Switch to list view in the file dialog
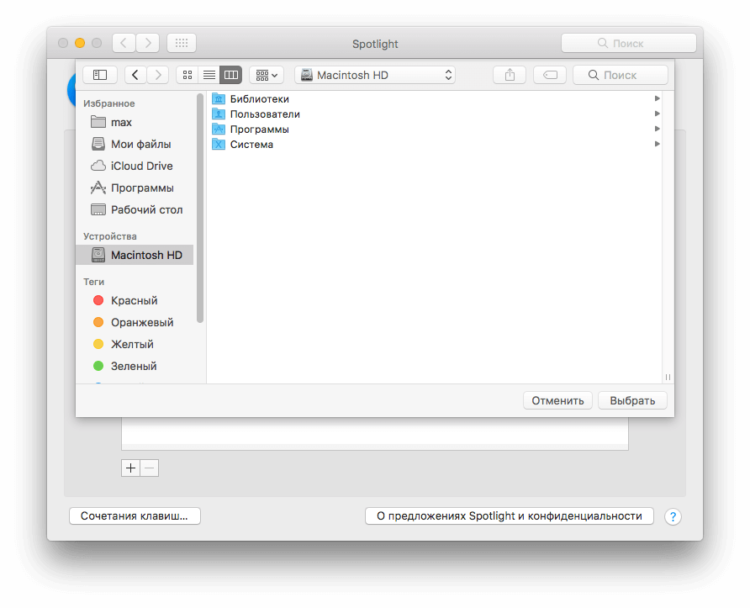This screenshot has width=750, height=608. pyautogui.click(x=209, y=75)
